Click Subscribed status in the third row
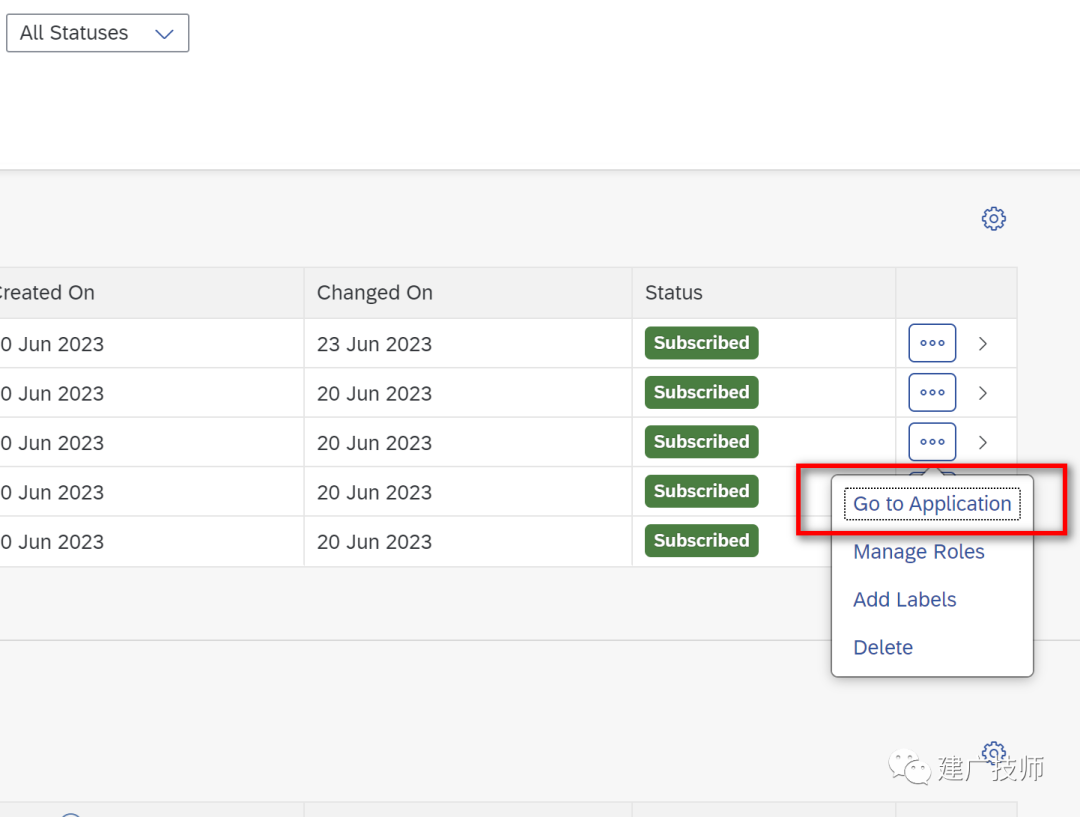Viewport: 1080px width, 817px height. coord(701,442)
